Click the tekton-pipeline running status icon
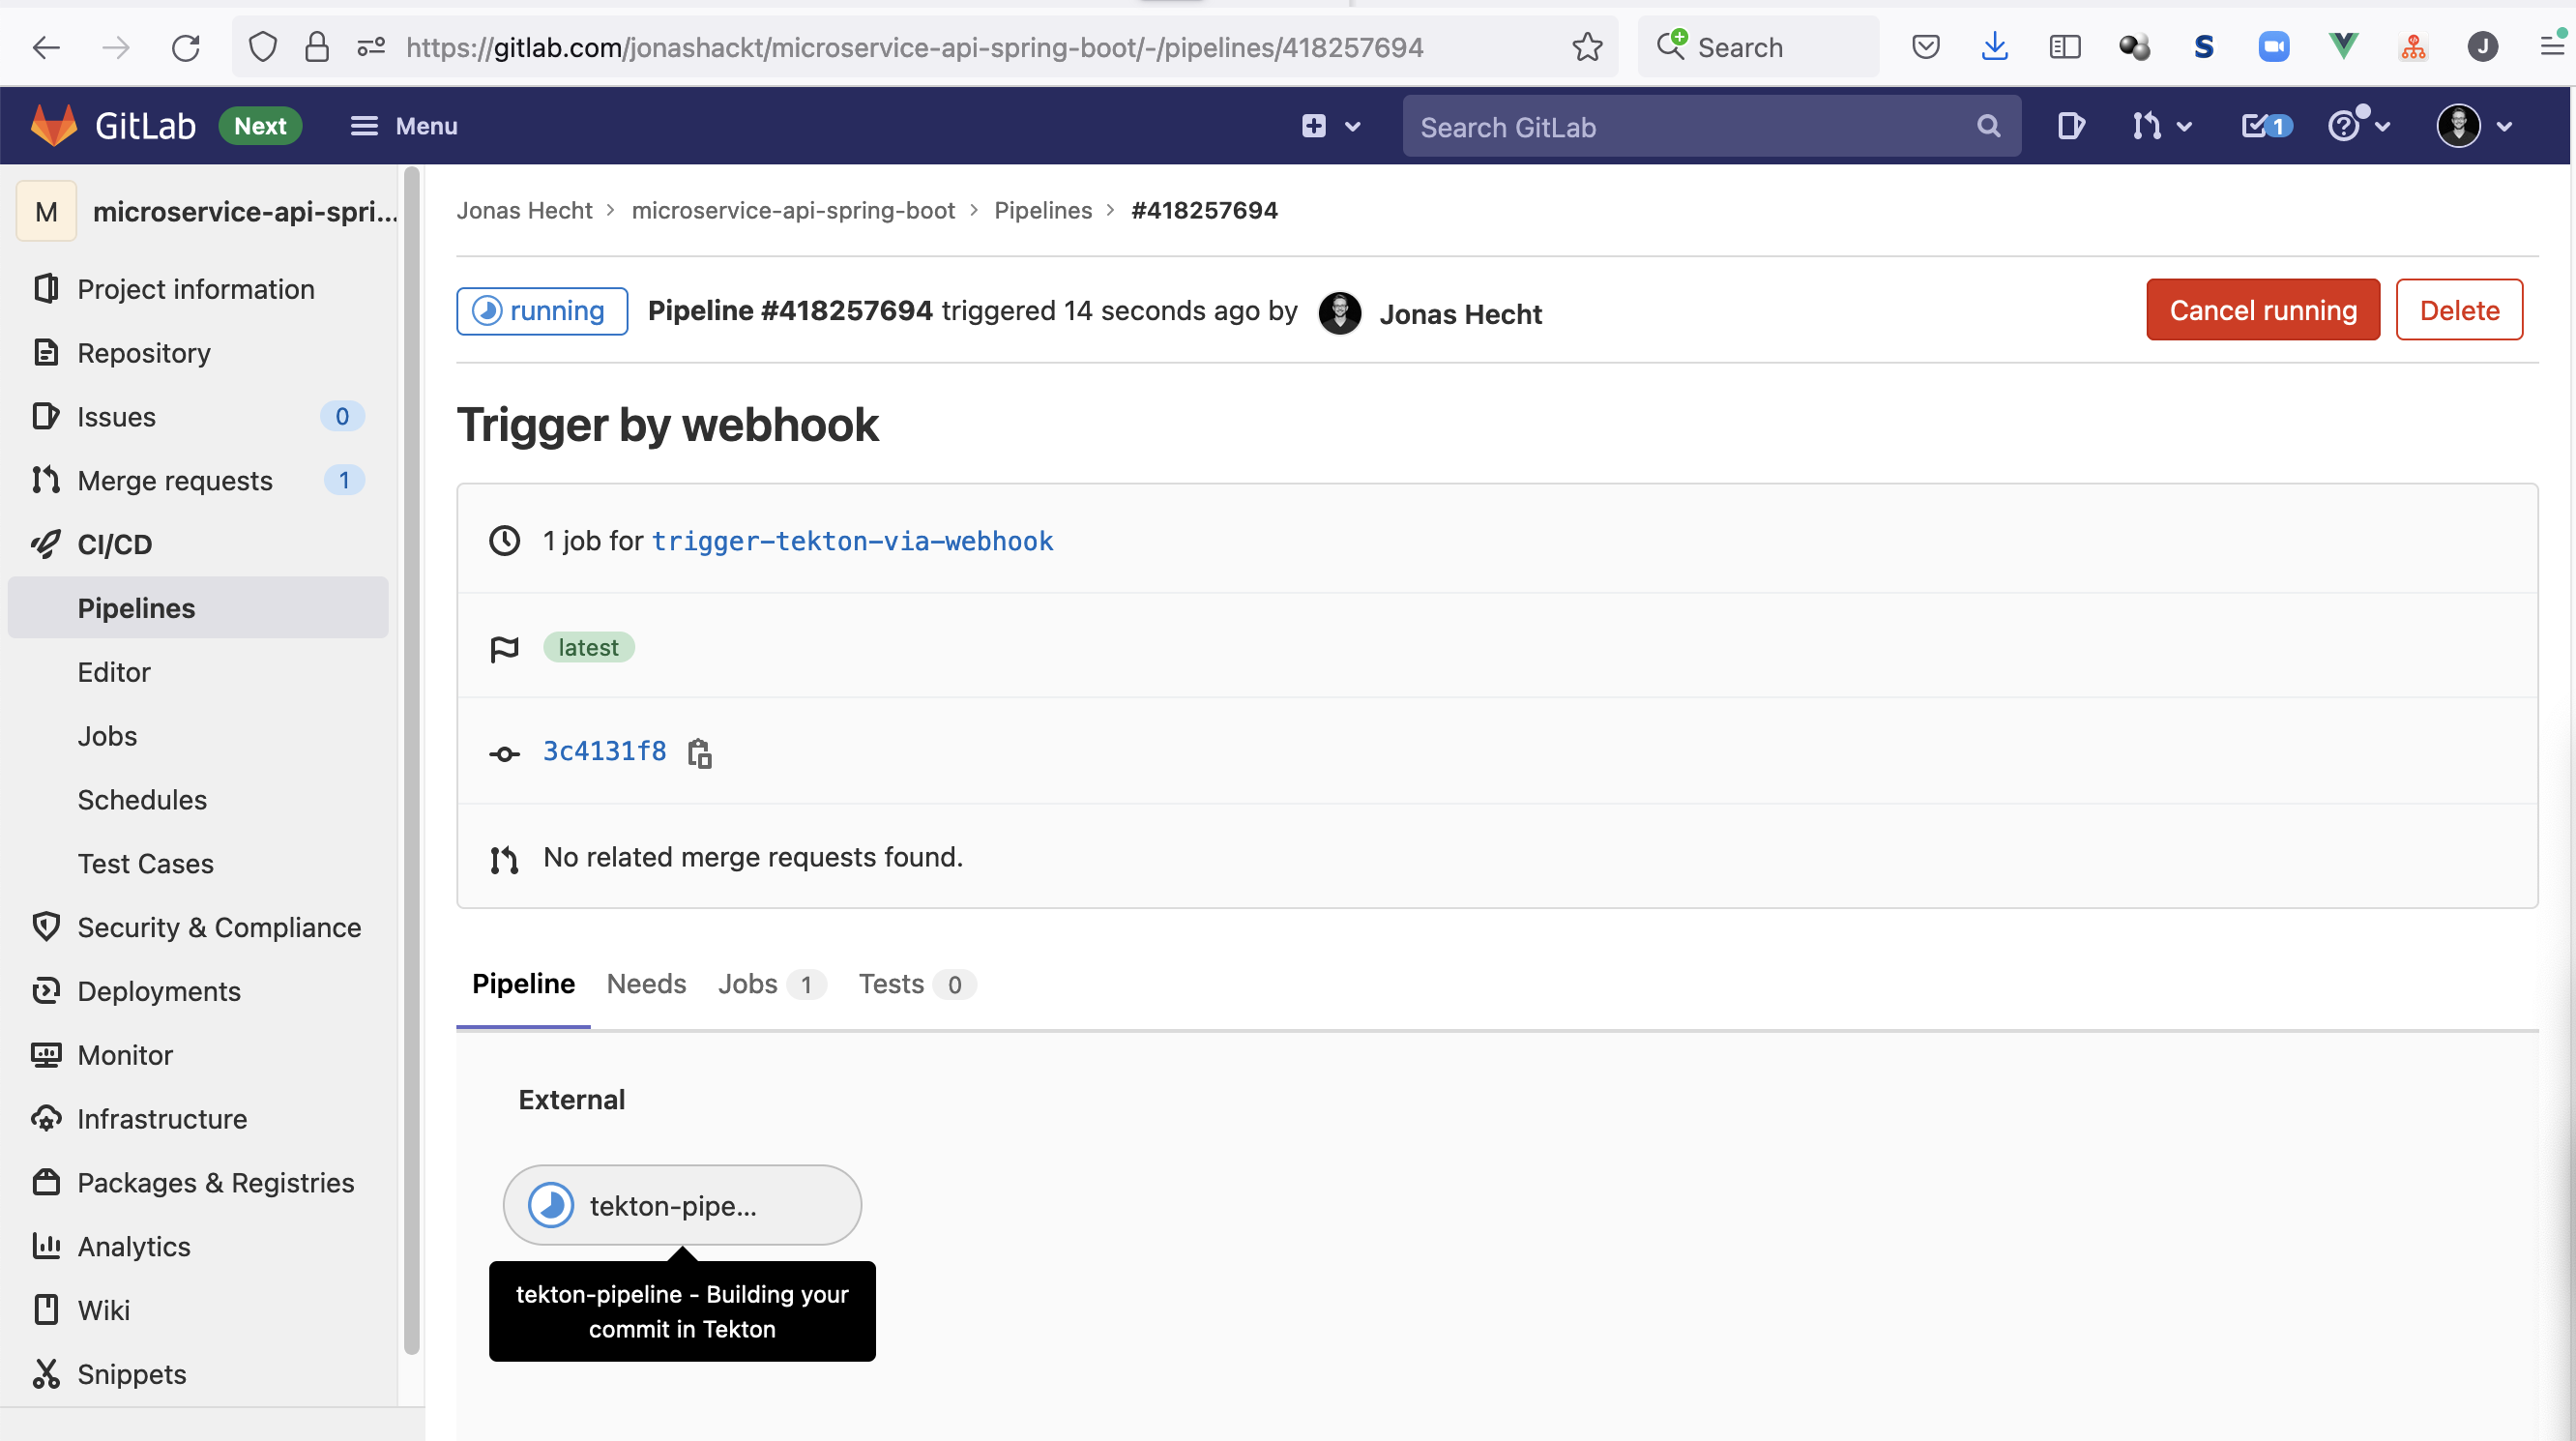Image resolution: width=2576 pixels, height=1441 pixels. (551, 1205)
